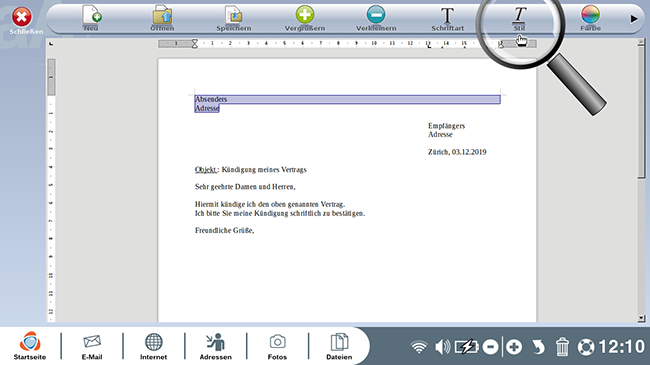Image resolution: width=650 pixels, height=365 pixels.
Task: Click the Wi-Fi status icon
Action: pos(419,347)
